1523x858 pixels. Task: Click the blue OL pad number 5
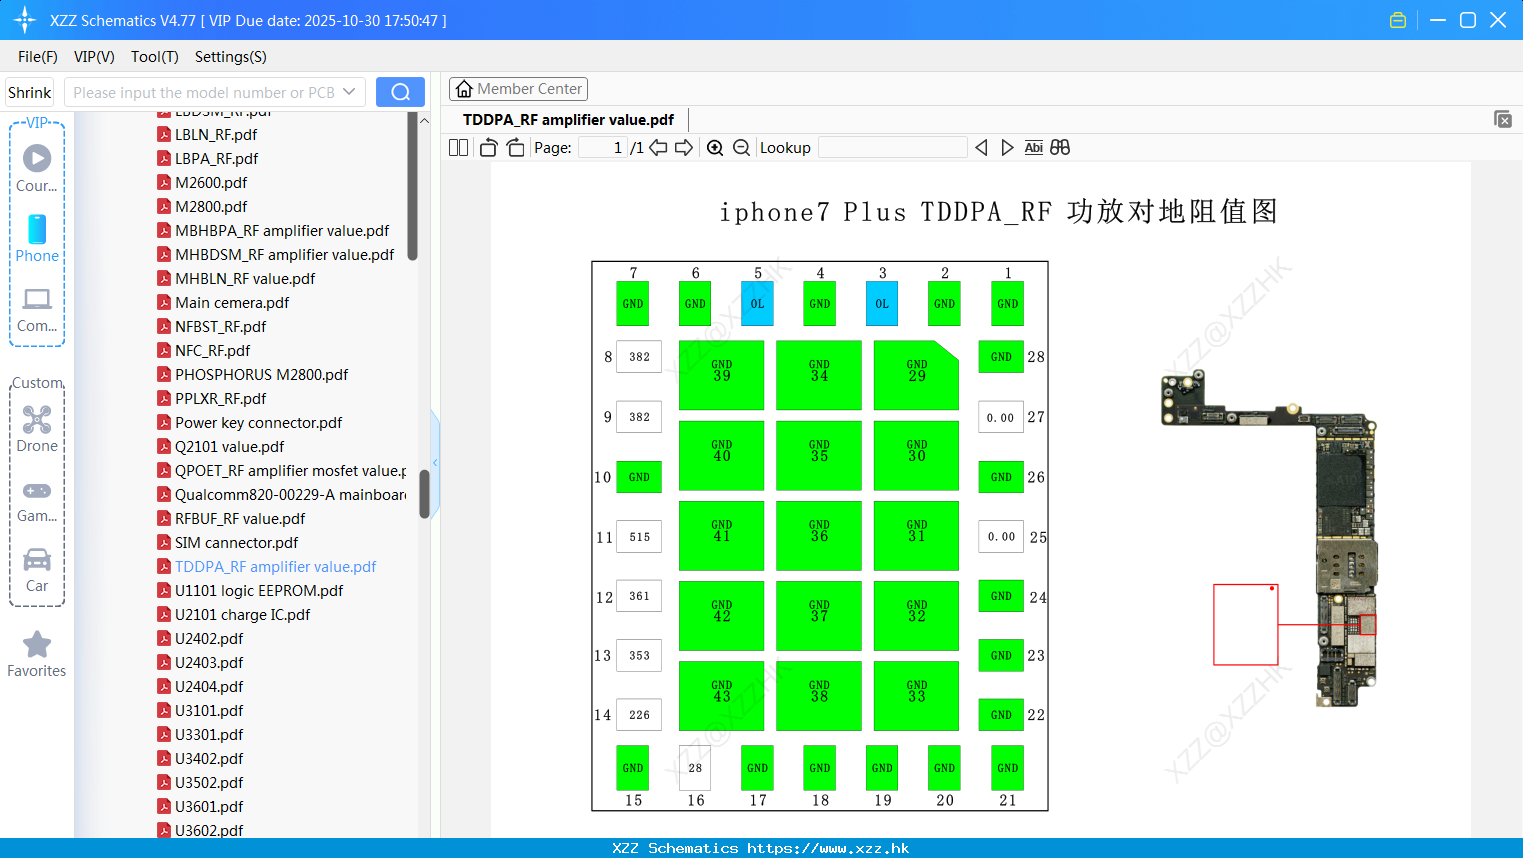tap(757, 303)
